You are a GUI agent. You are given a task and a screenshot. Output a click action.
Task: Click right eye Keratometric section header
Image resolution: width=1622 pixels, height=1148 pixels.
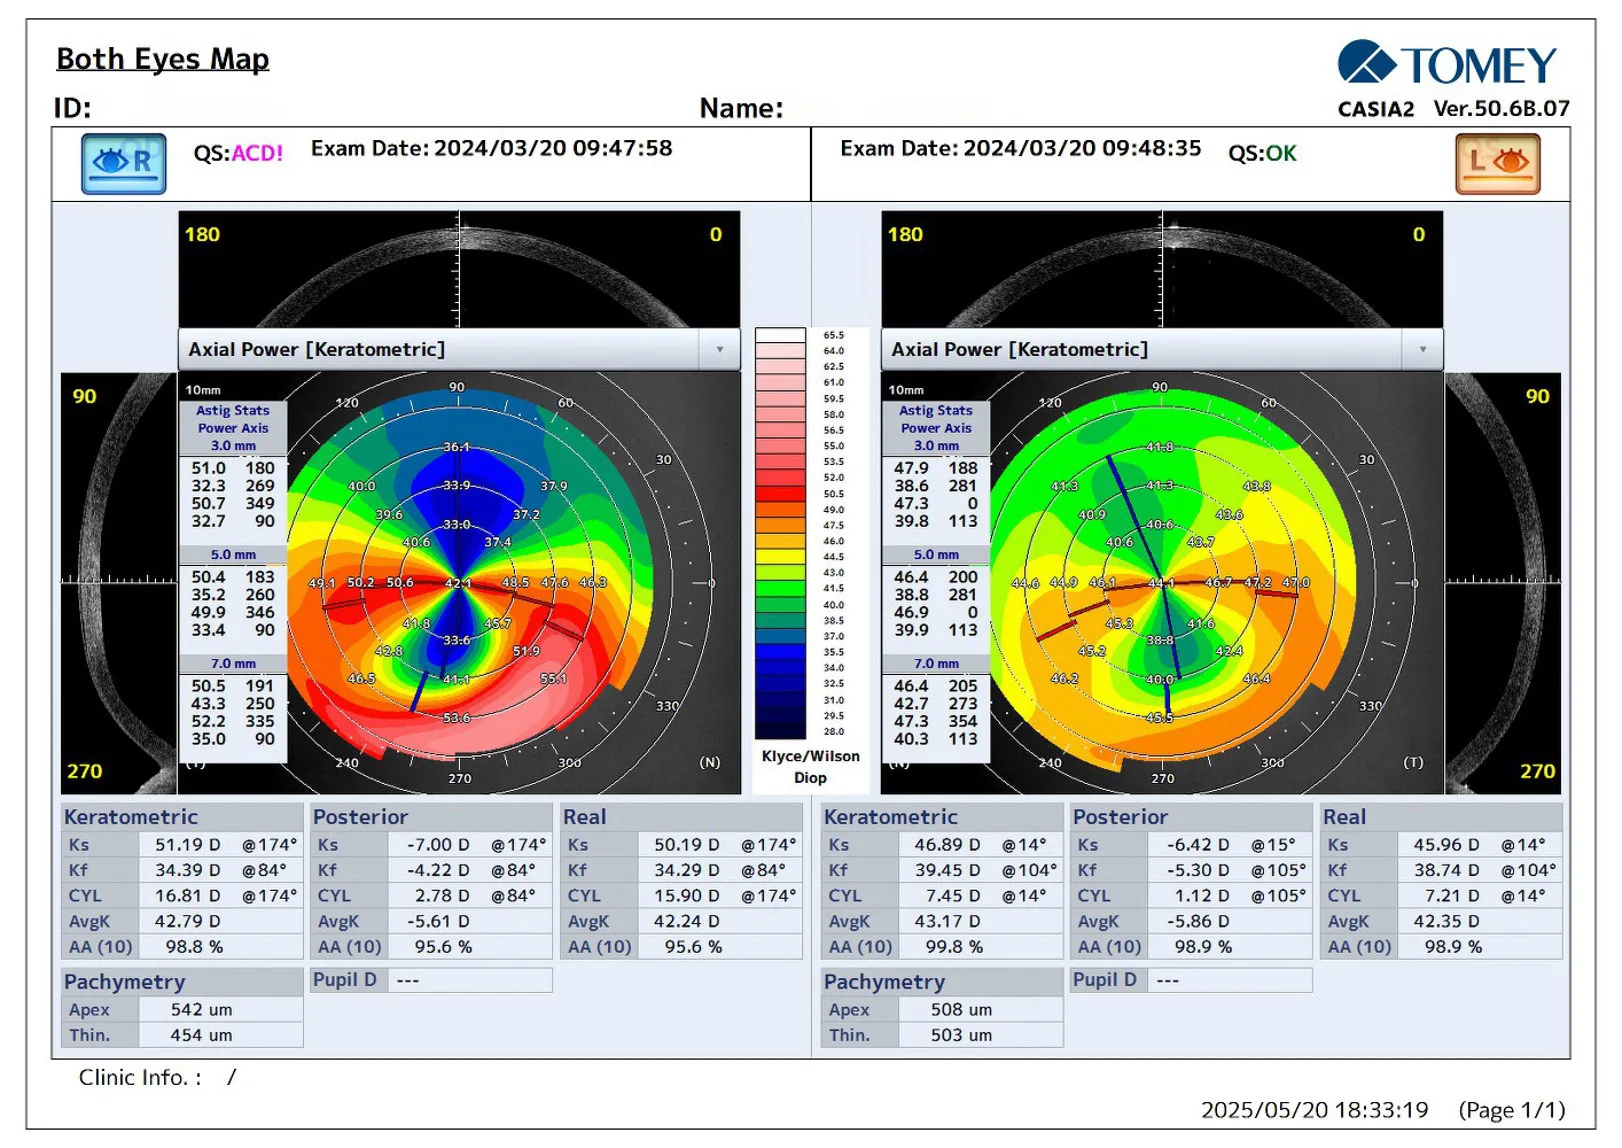coord(182,817)
